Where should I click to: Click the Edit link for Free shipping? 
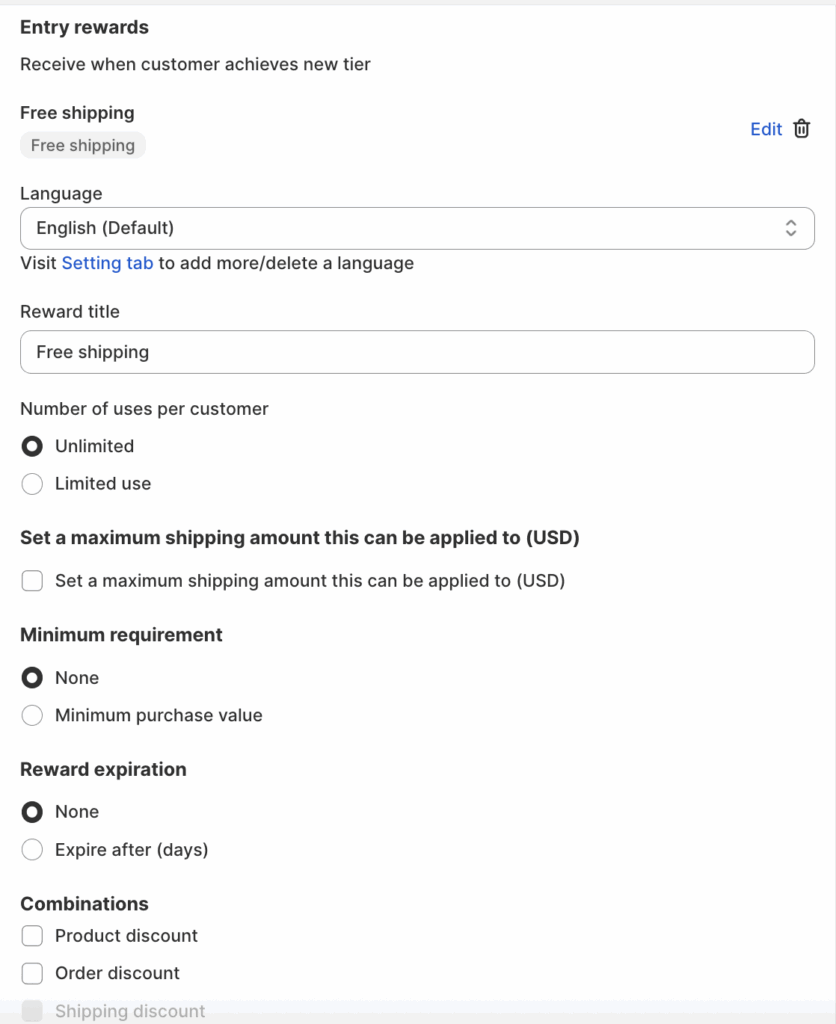766,129
